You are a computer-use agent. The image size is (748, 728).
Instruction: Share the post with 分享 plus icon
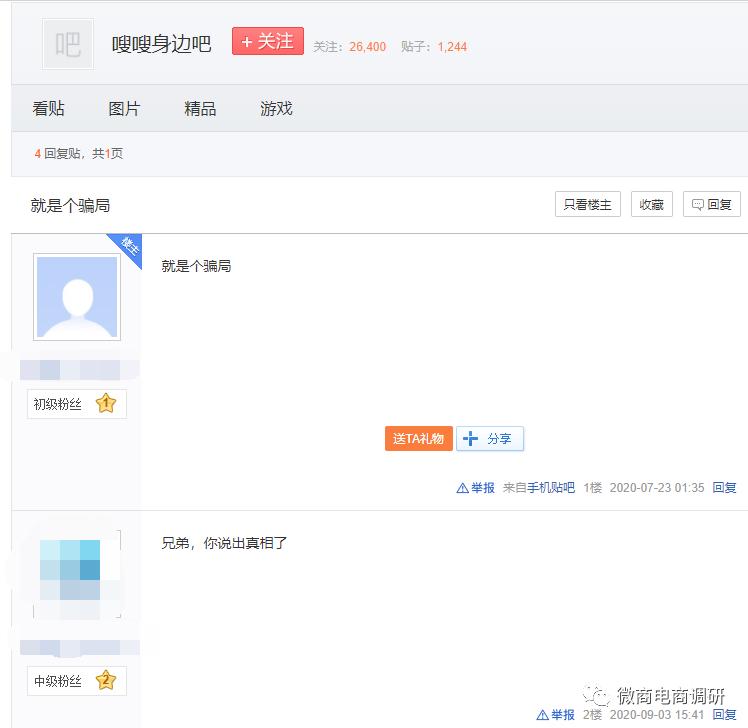[x=490, y=438]
